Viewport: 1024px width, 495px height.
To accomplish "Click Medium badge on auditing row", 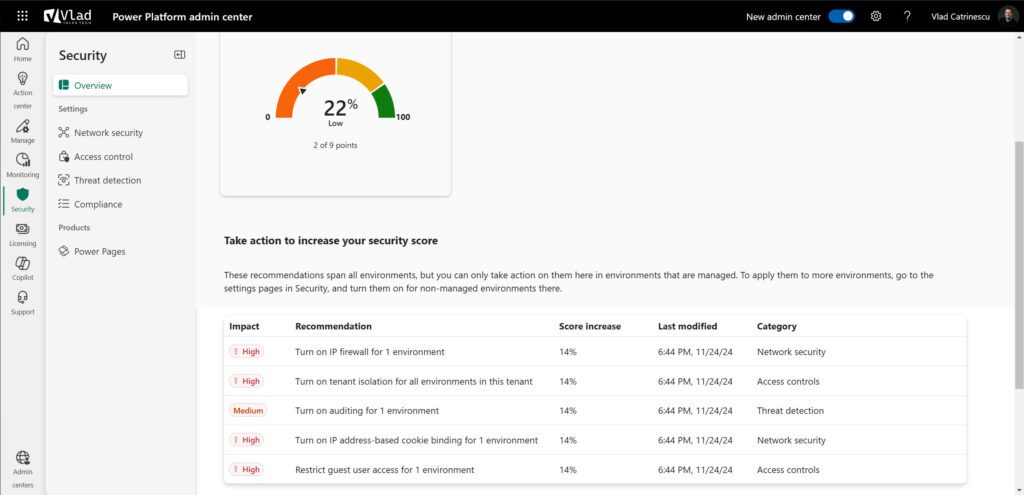I will (x=248, y=411).
